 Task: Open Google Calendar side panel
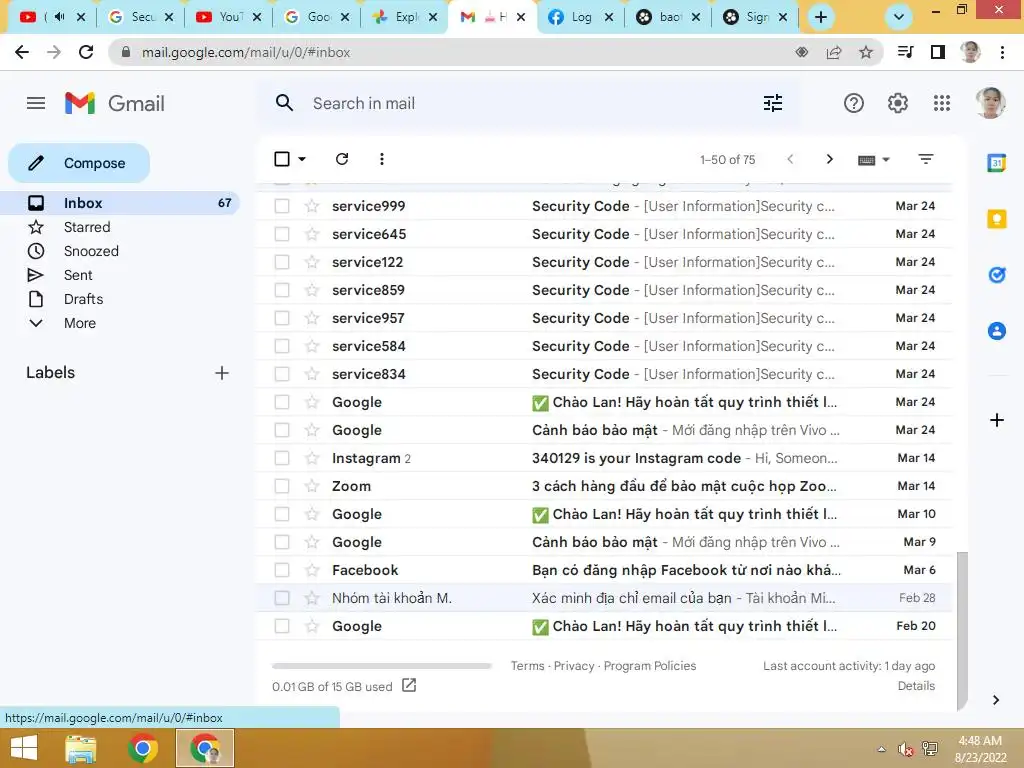pyautogui.click(x=997, y=163)
